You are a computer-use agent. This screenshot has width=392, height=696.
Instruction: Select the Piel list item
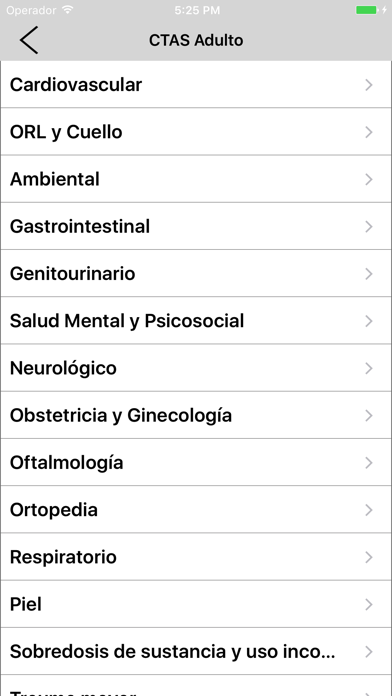[x=196, y=604]
